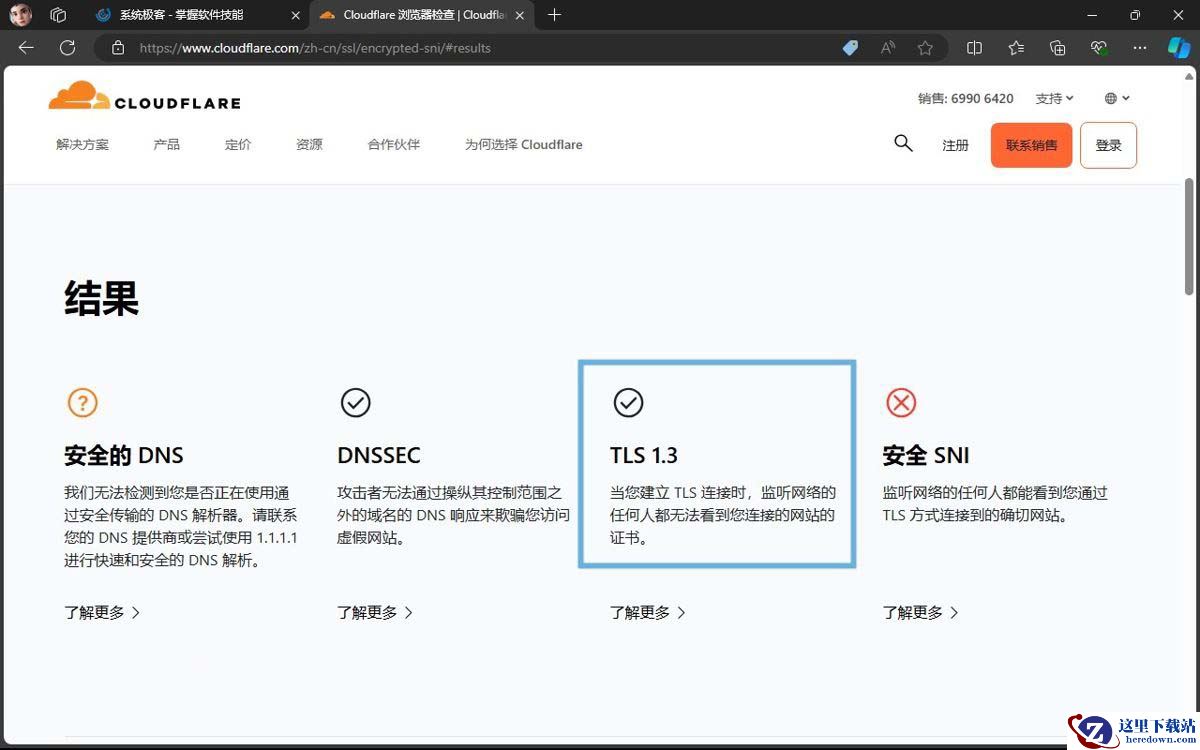Click 了解更多 under 安全 SNI
The image size is (1200, 750).
(921, 612)
